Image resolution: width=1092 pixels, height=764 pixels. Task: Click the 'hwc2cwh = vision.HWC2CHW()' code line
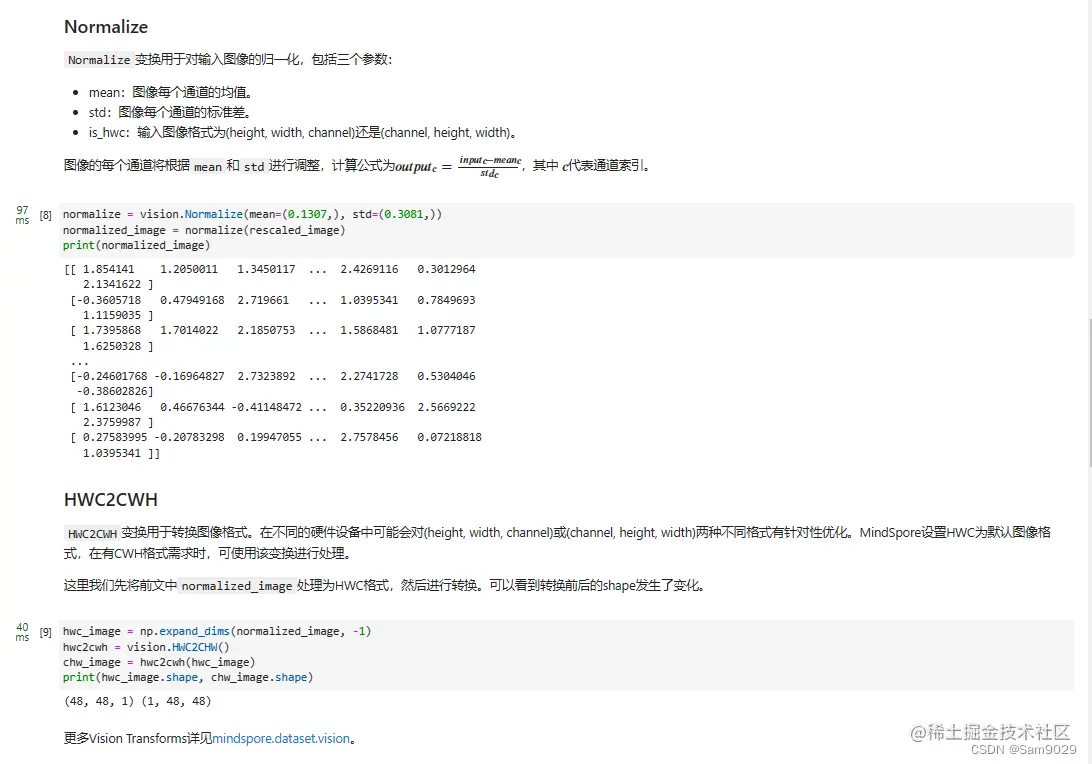(146, 647)
